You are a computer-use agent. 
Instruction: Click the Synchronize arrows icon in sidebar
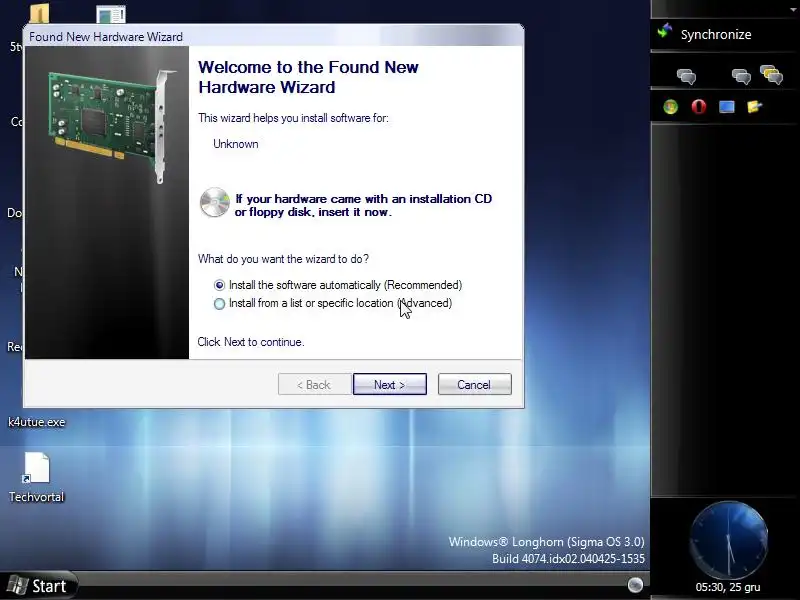tap(665, 32)
